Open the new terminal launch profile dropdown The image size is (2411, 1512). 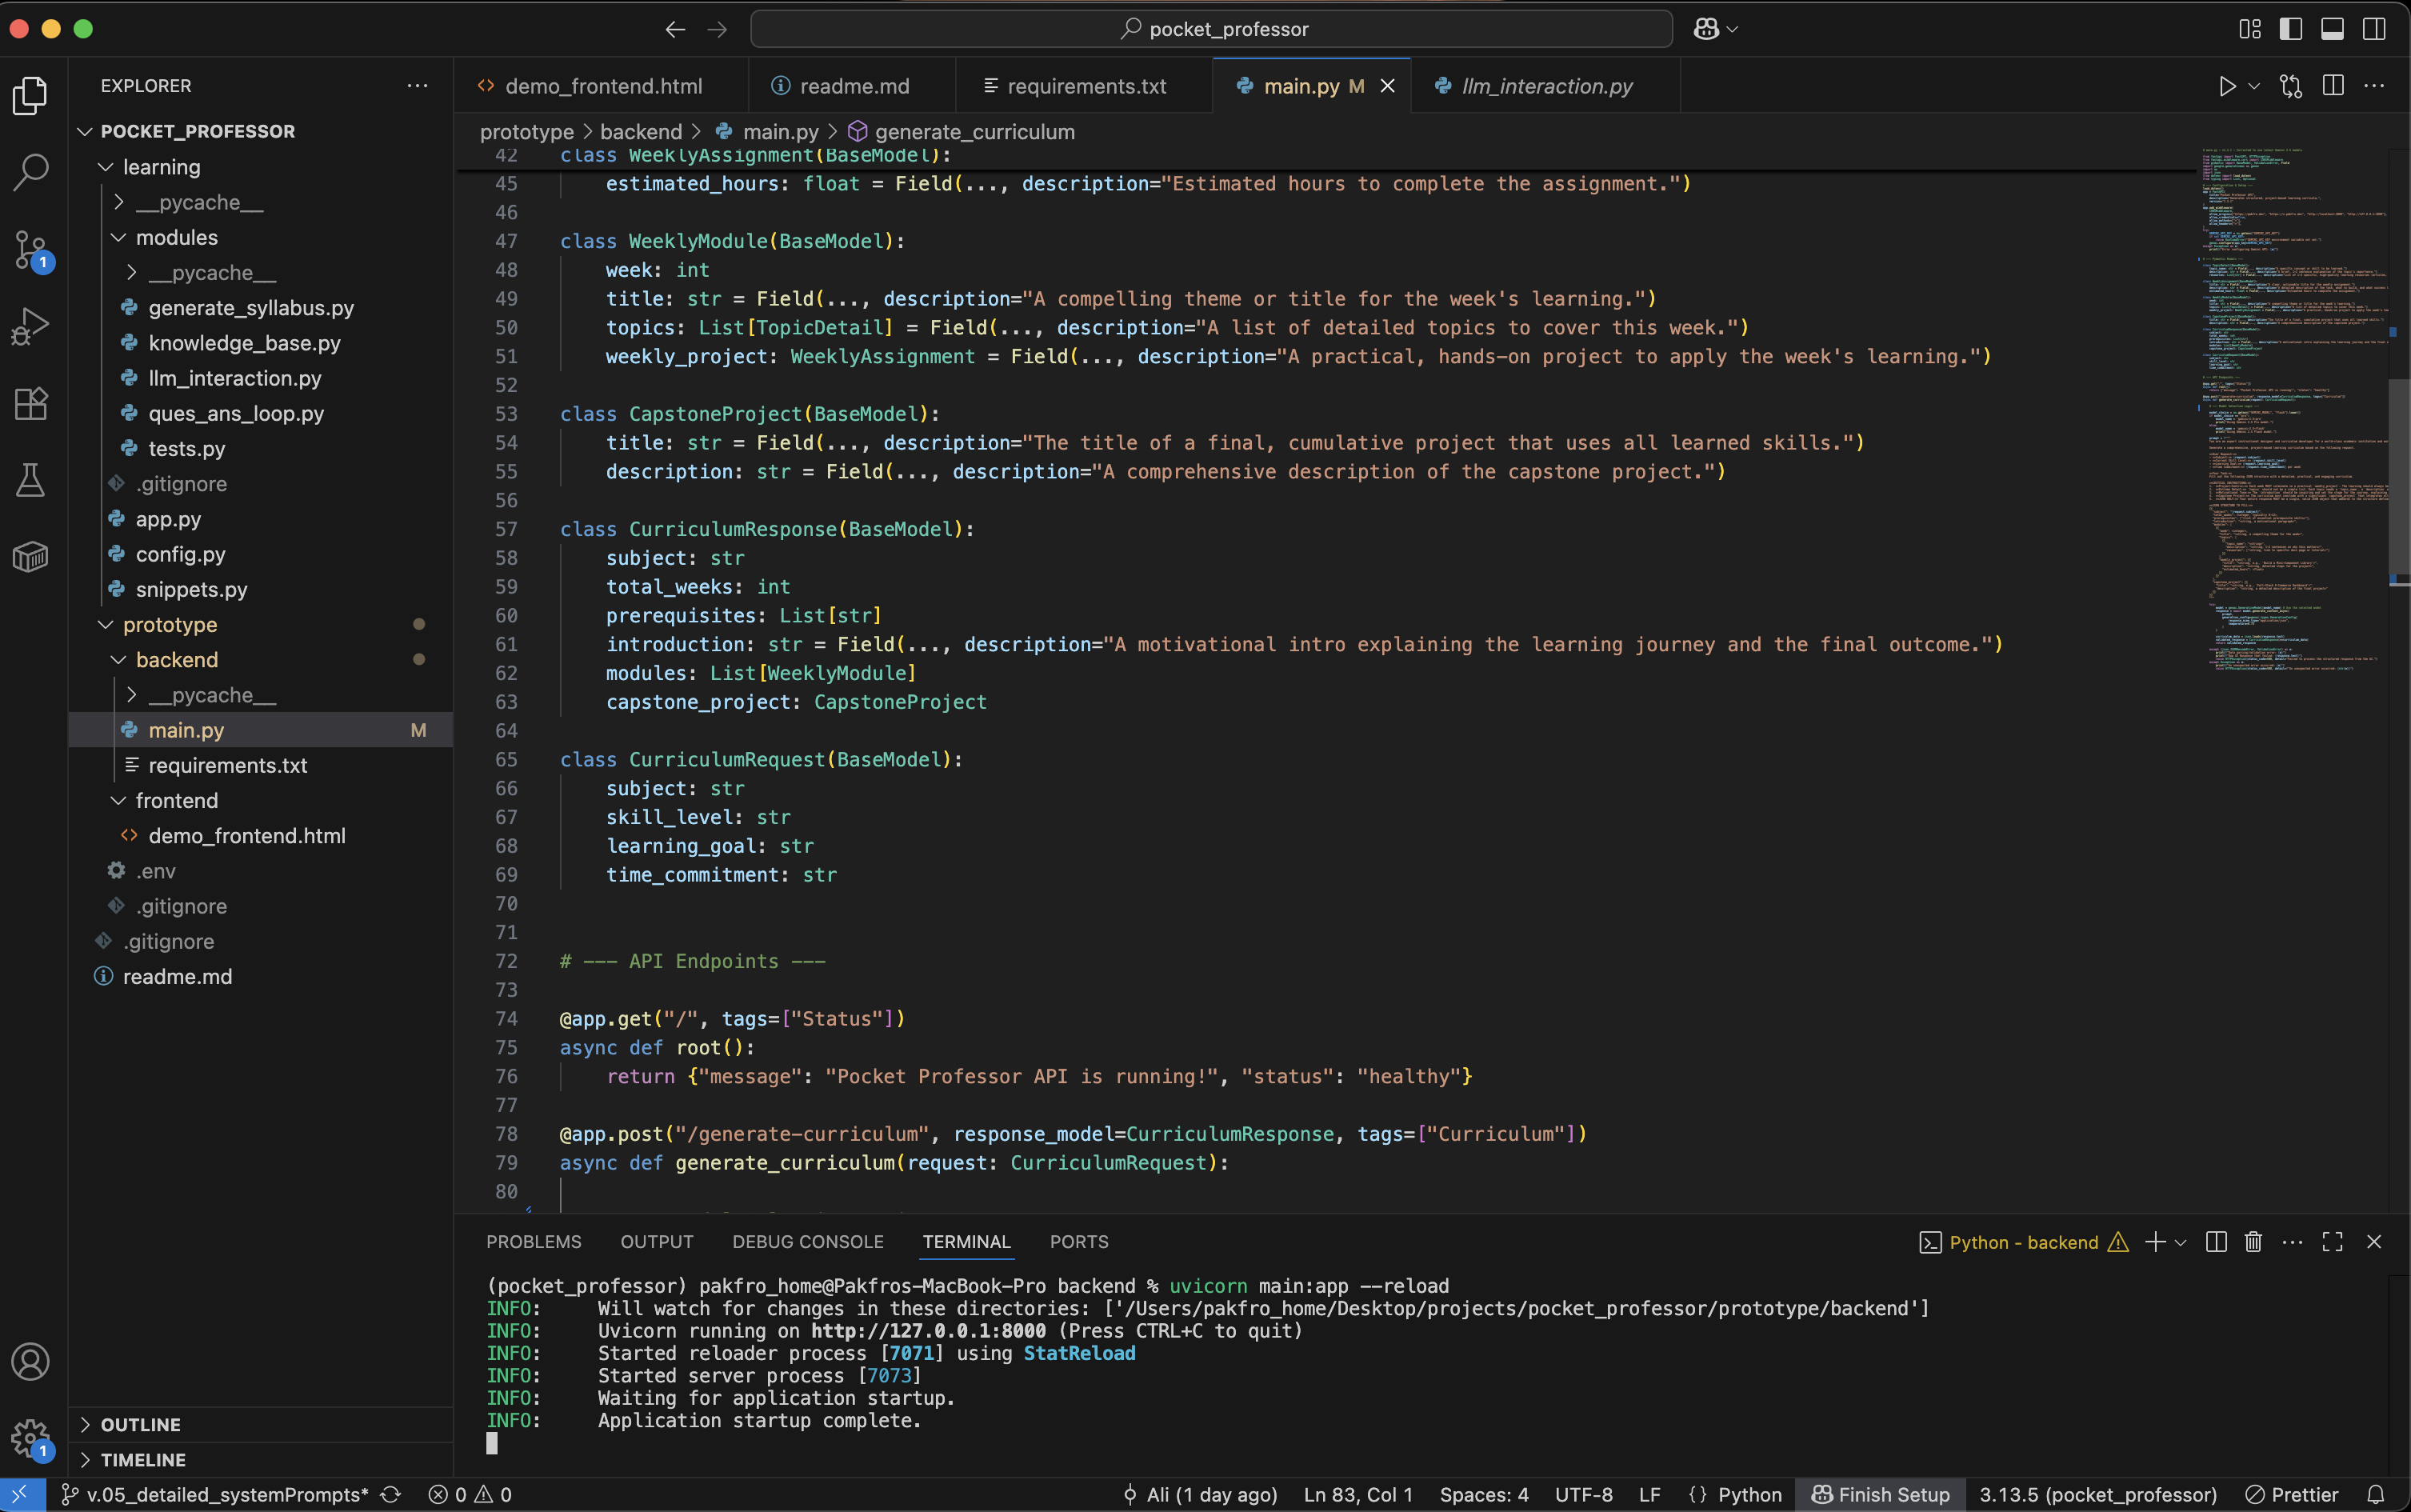[x=2181, y=1242]
